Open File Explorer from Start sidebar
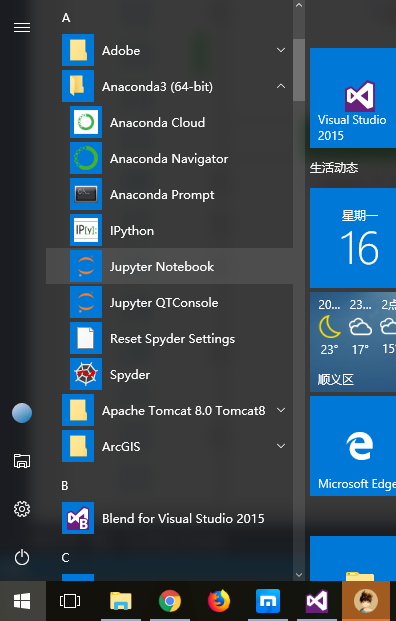 pyautogui.click(x=22, y=461)
